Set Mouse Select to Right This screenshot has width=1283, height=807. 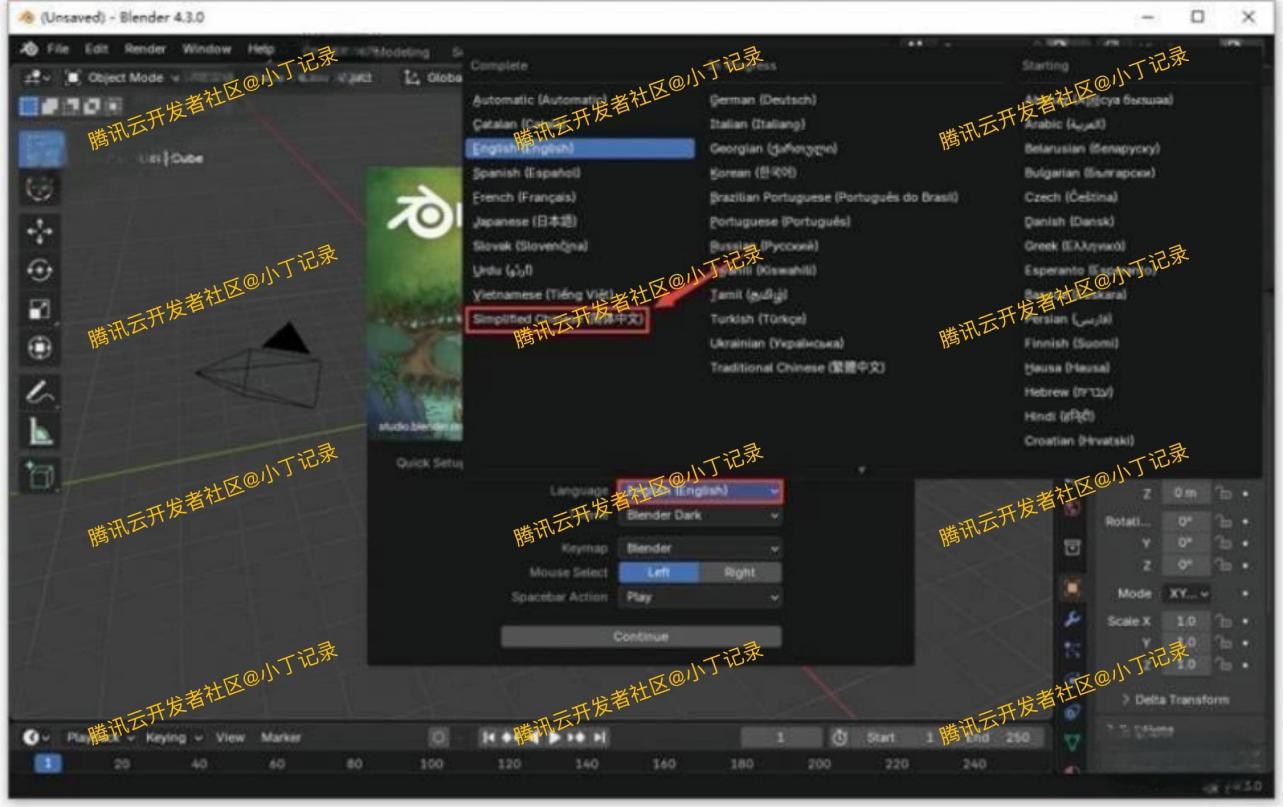[x=741, y=572]
